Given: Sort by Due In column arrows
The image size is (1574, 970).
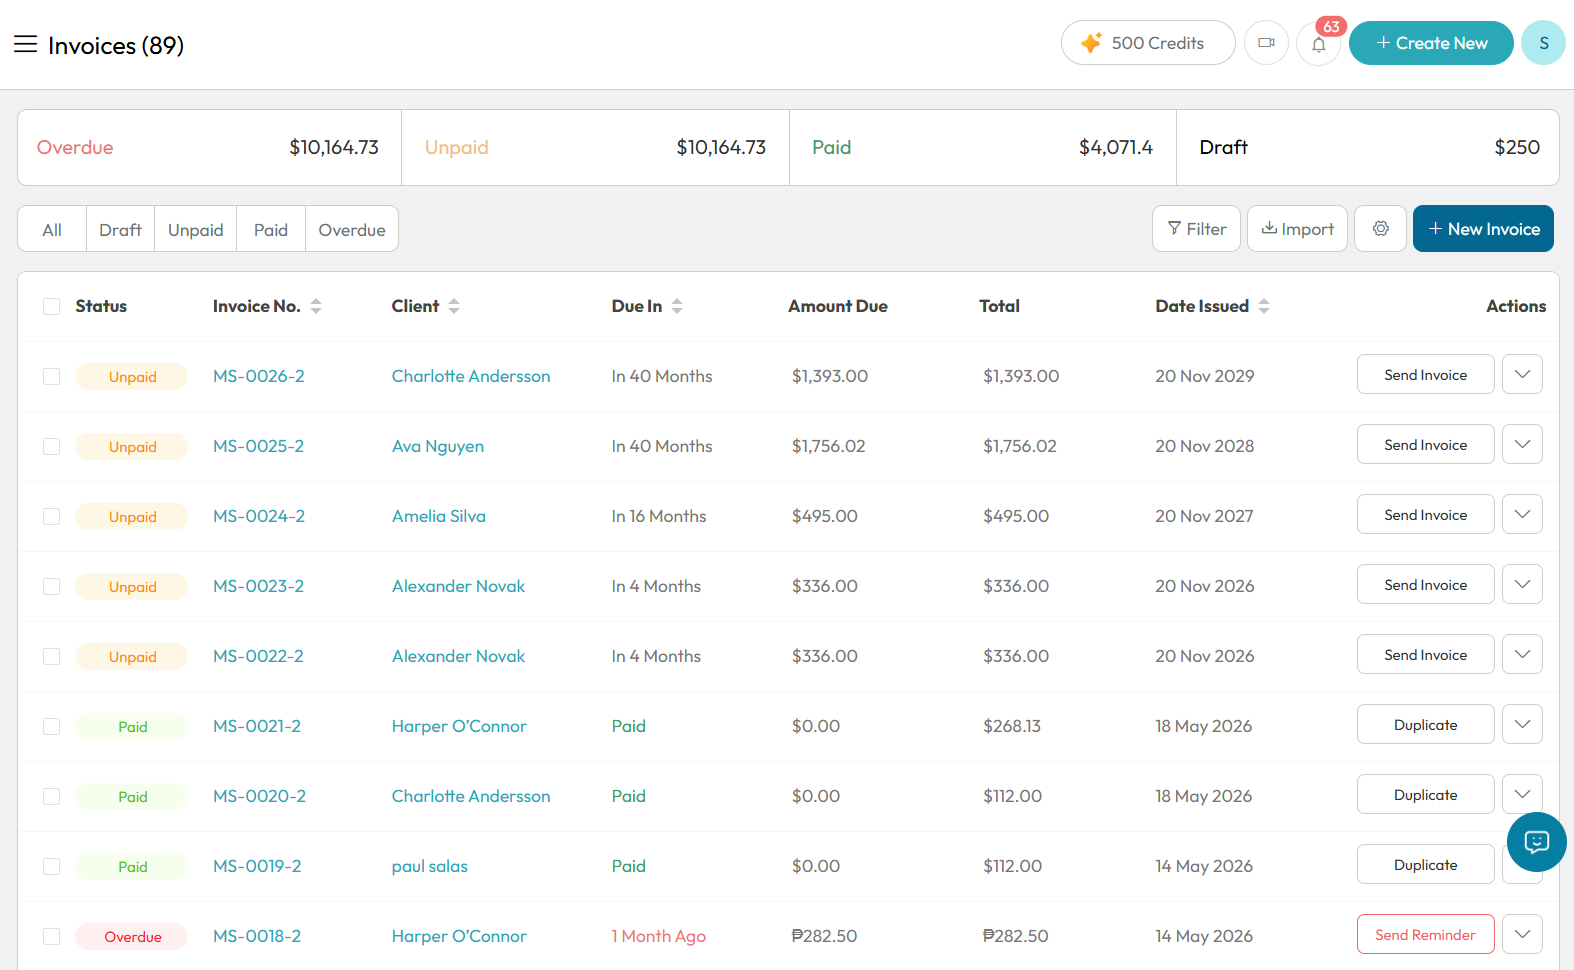Looking at the screenshot, I should pyautogui.click(x=677, y=306).
